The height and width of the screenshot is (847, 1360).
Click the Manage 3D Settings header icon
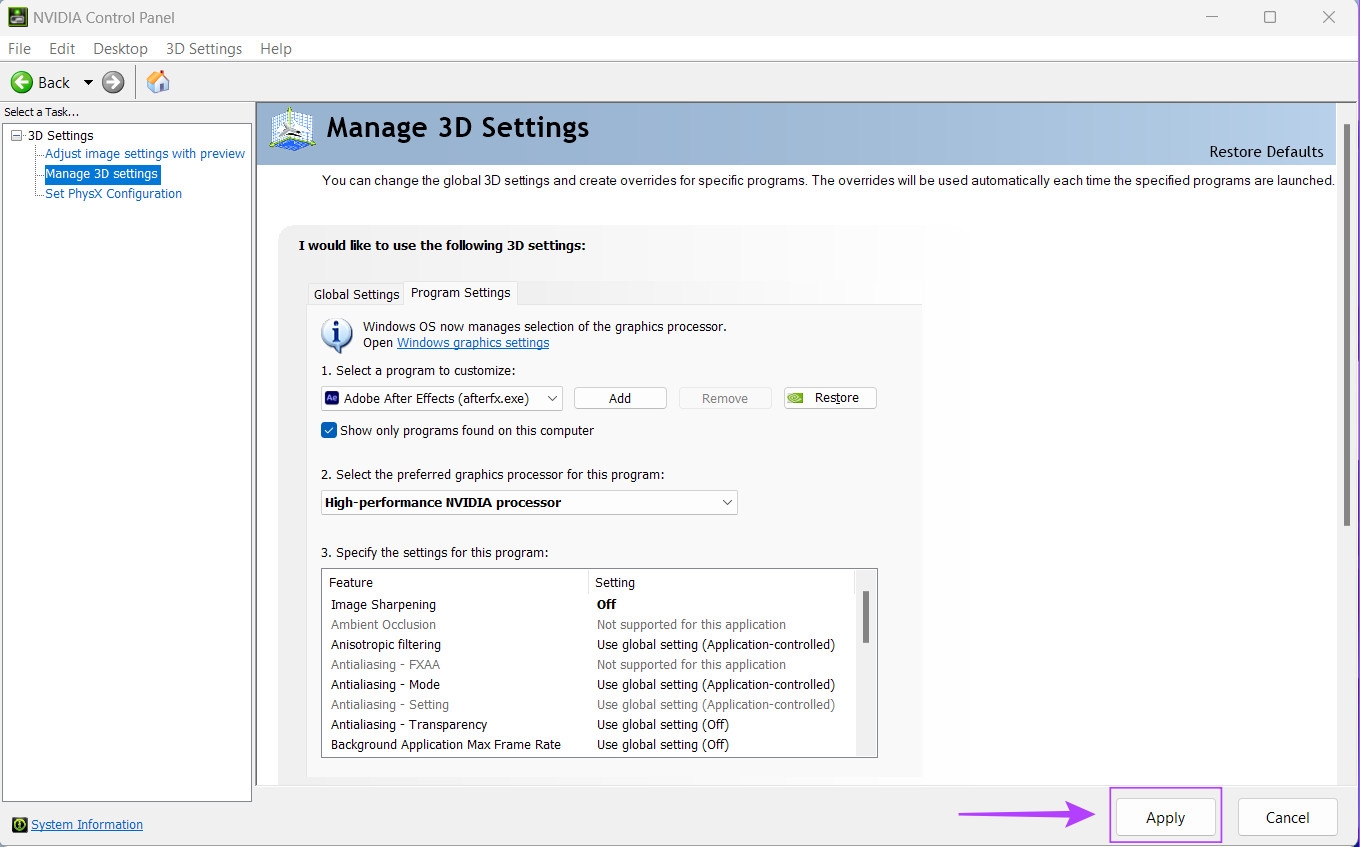[x=293, y=129]
